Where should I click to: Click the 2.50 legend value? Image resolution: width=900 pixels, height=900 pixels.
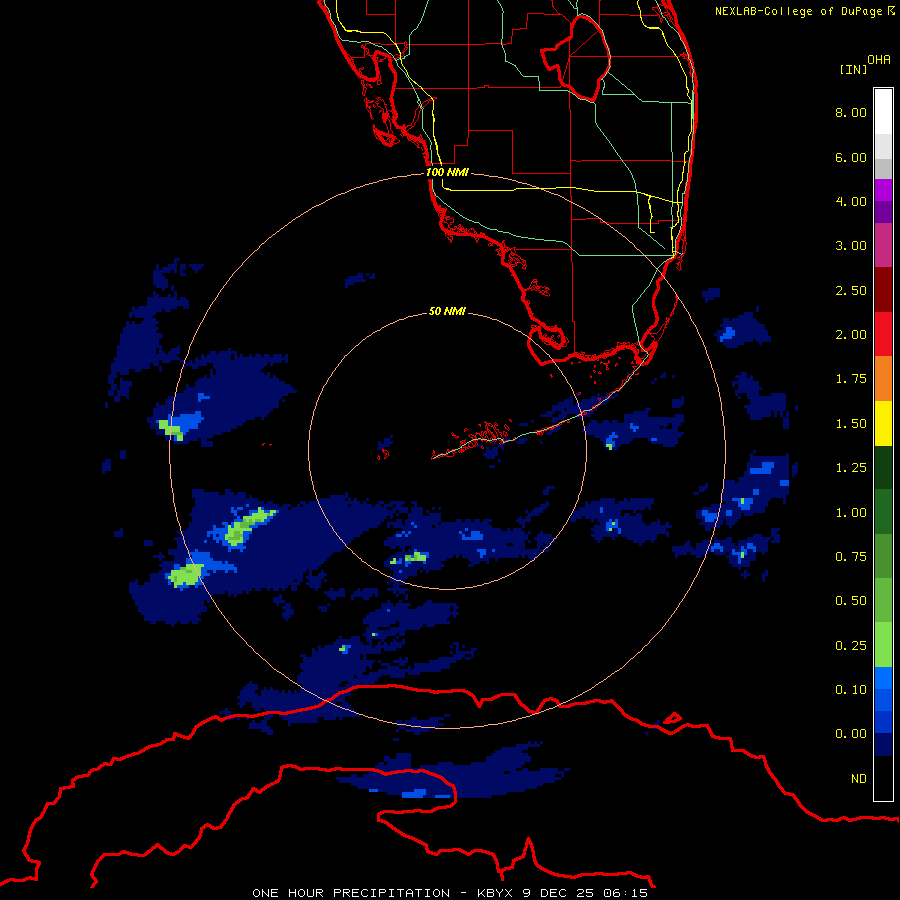pos(851,290)
